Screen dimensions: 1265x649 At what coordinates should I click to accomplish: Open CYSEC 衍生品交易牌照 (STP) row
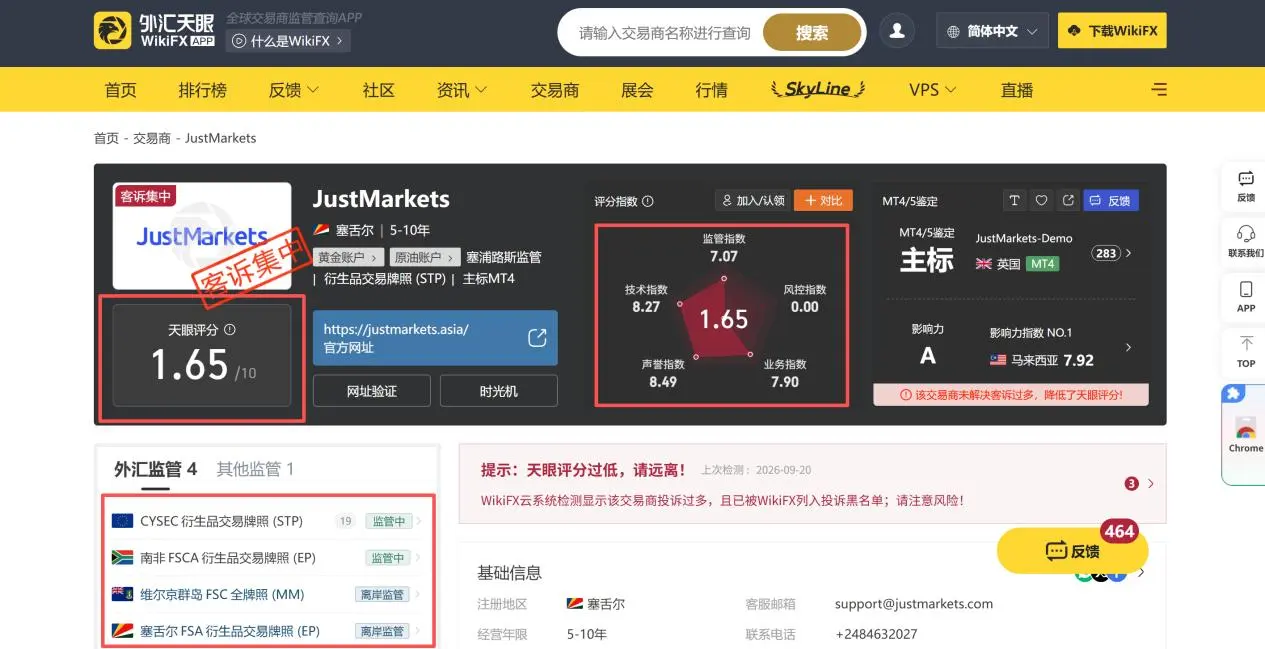(x=268, y=520)
